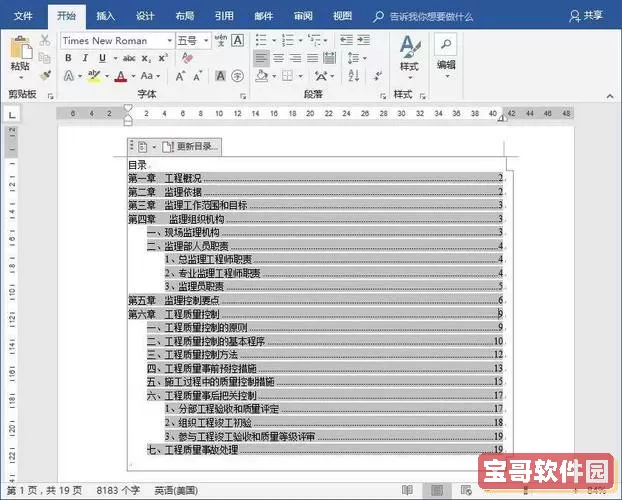Switch to the Design (设计) tab
The width and height of the screenshot is (622, 500).
tap(145, 16)
